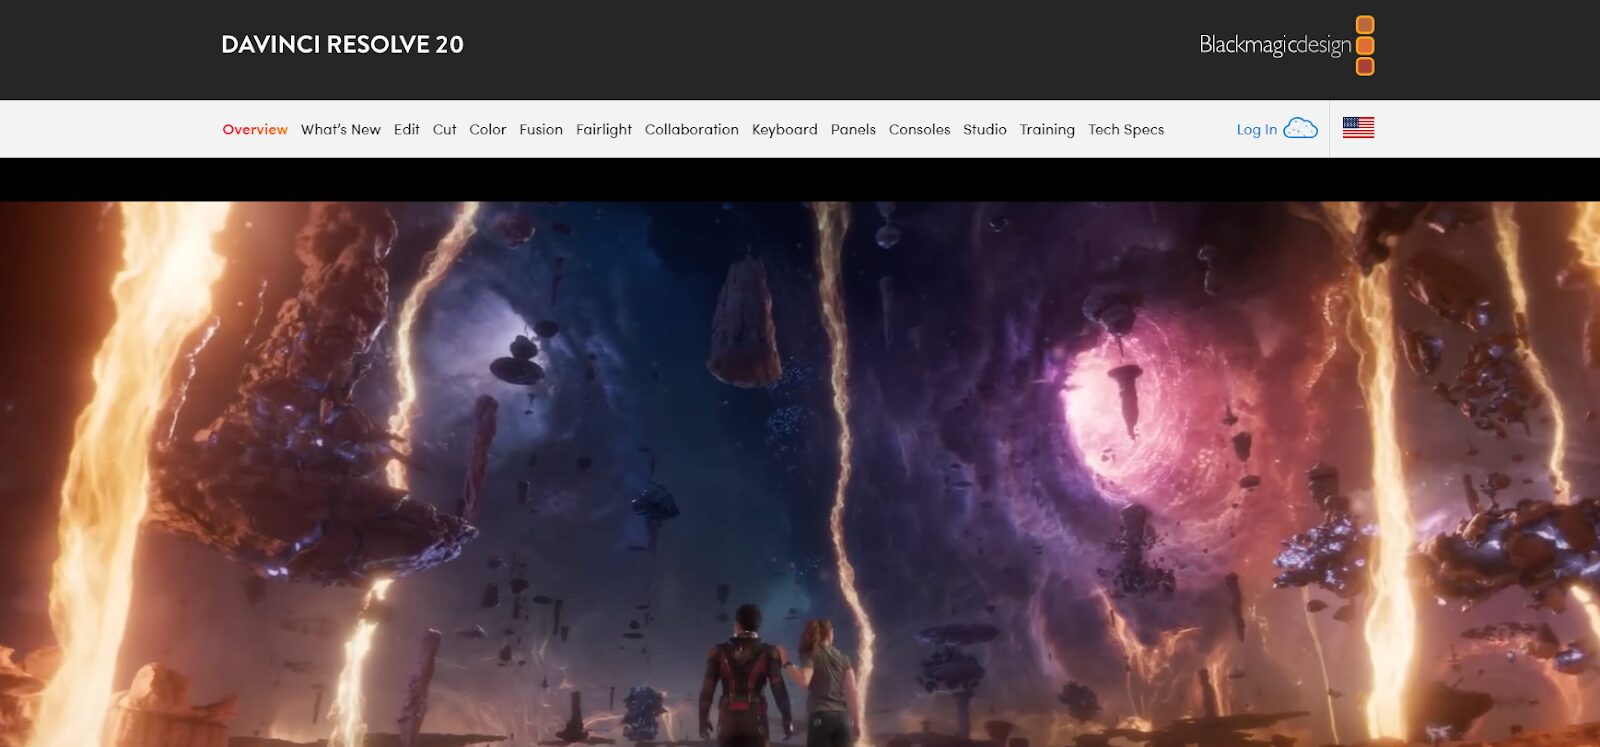Open the Tech Specs page
Viewport: 1600px width, 747px height.
point(1126,129)
